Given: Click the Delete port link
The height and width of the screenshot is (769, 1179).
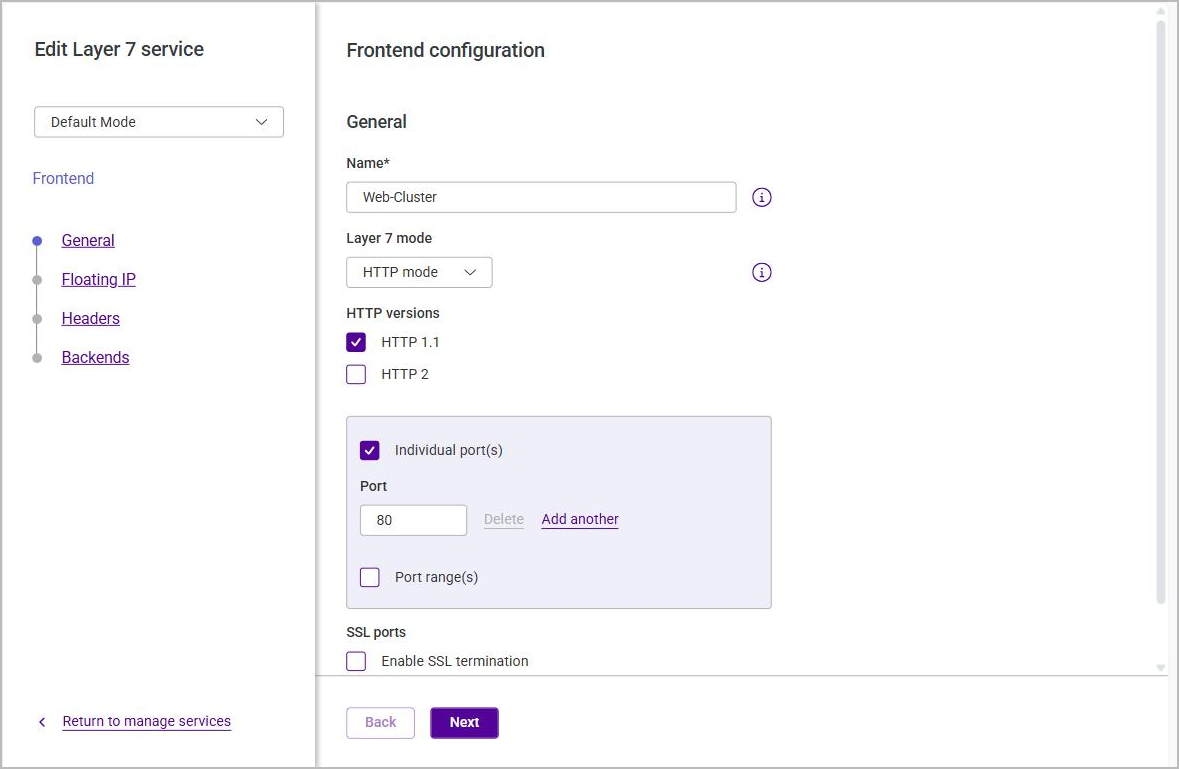Looking at the screenshot, I should [504, 519].
